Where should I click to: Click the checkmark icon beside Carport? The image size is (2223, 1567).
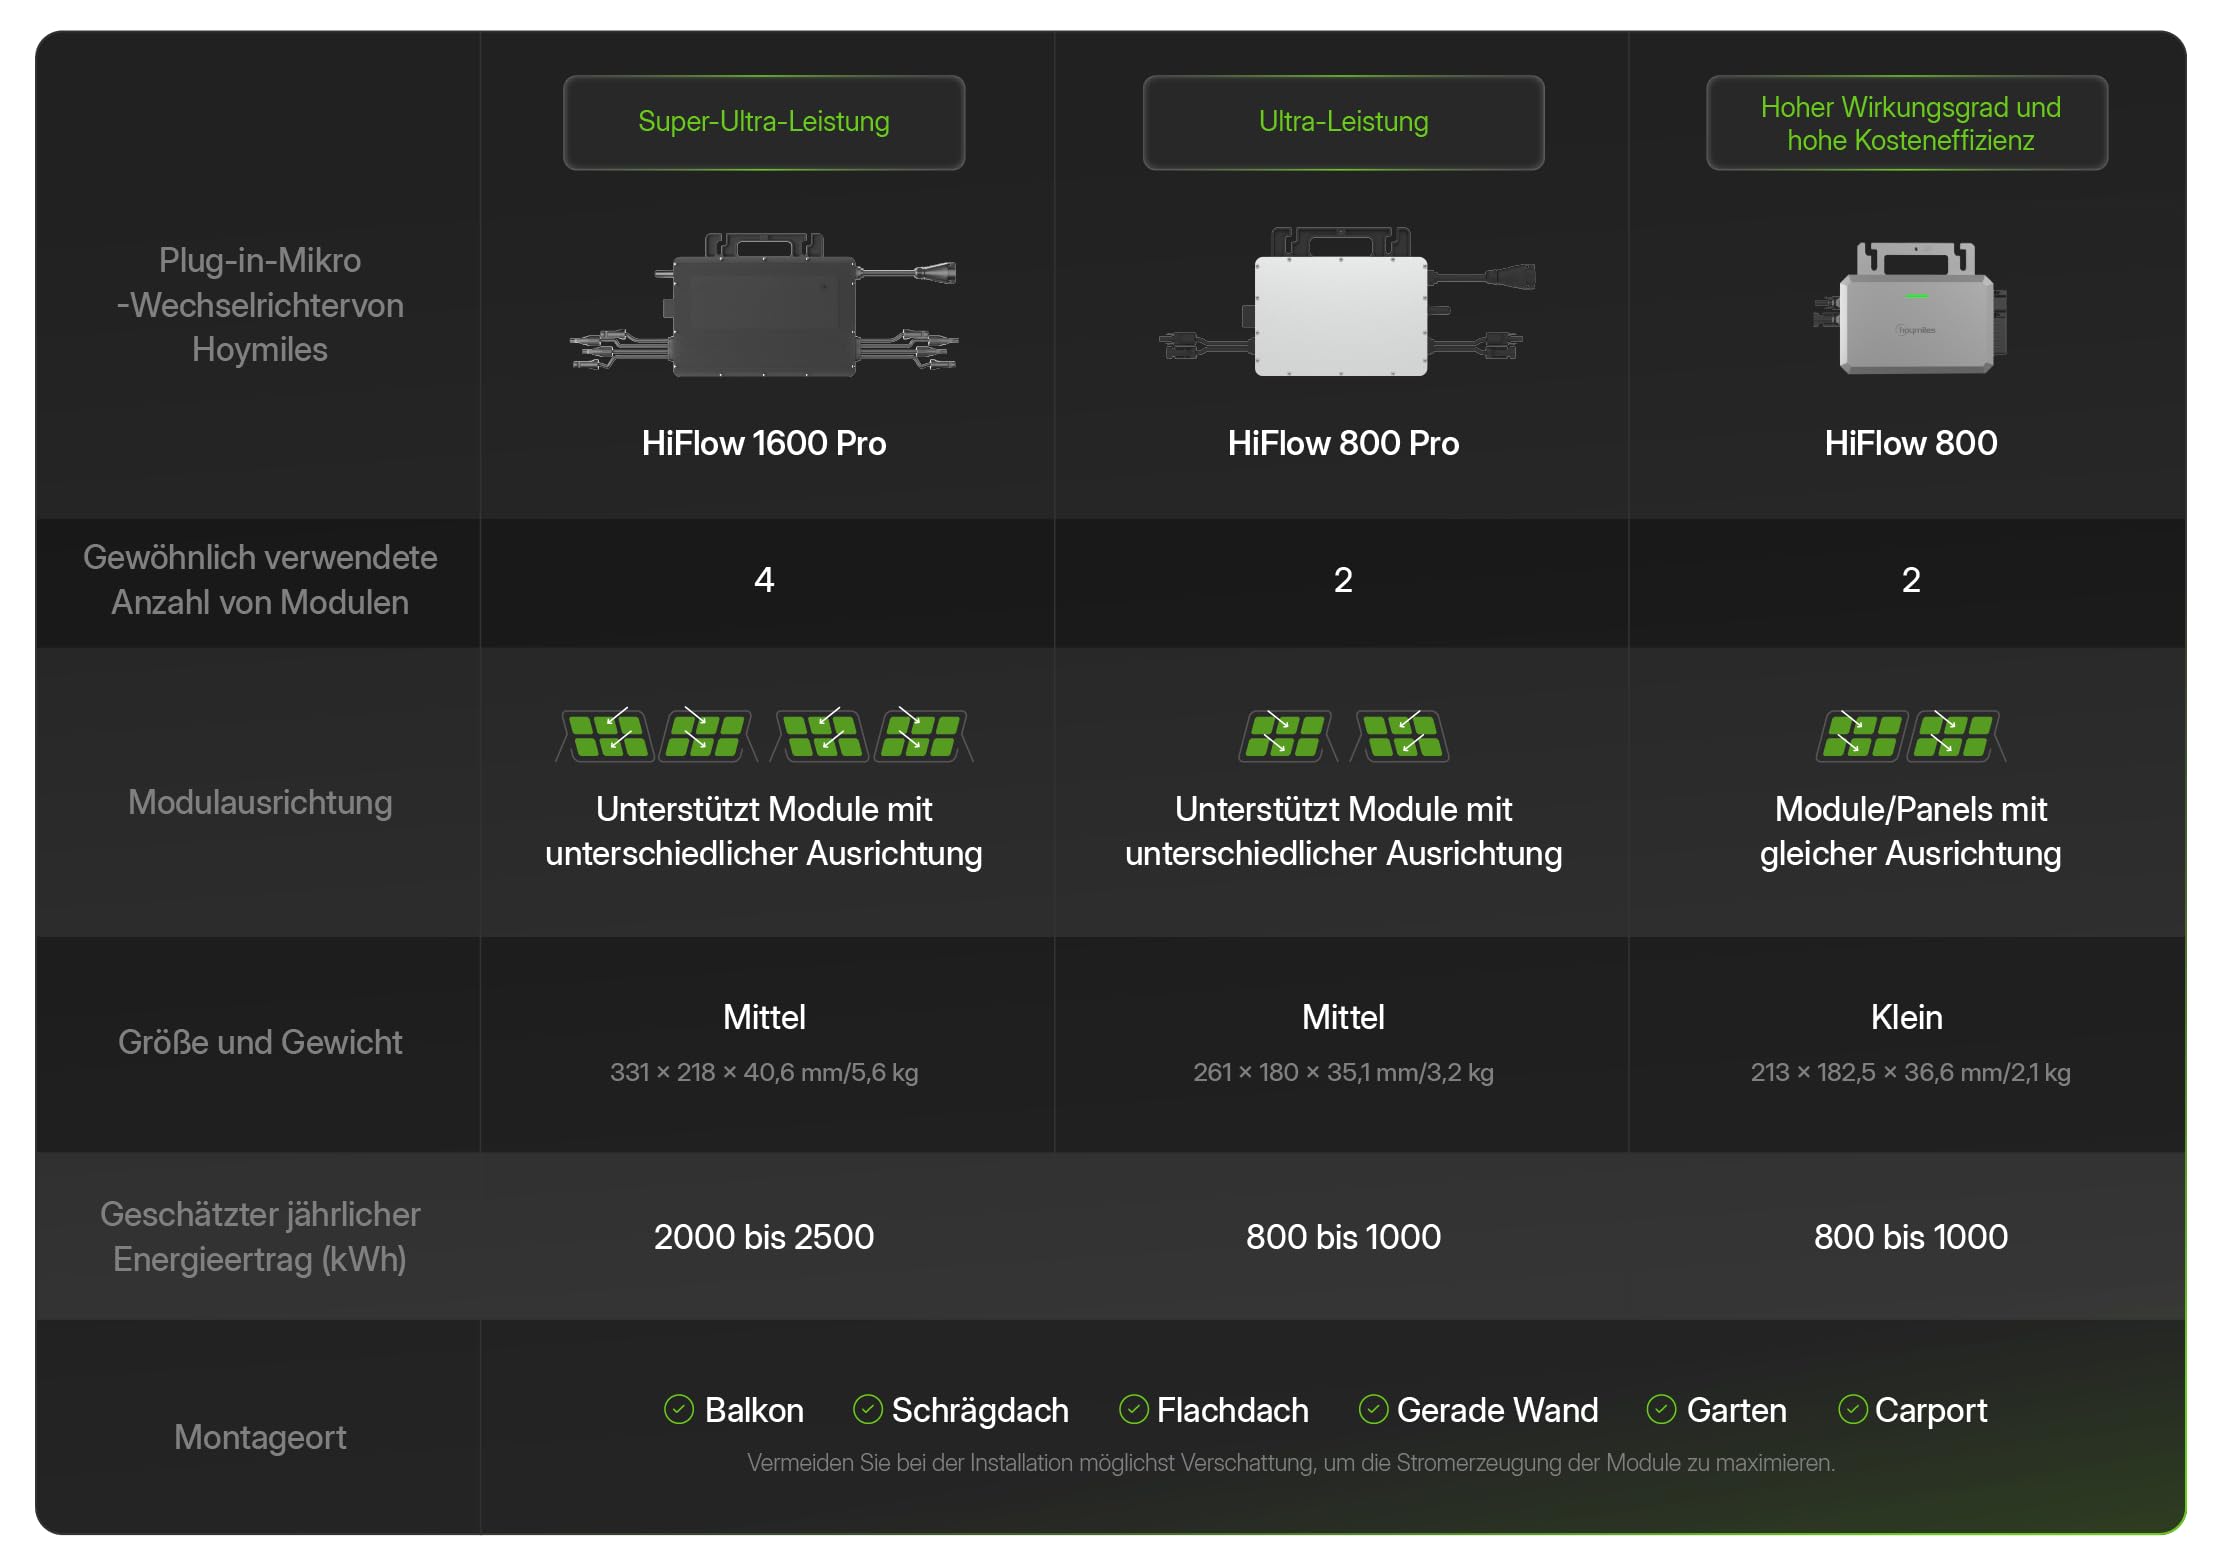[1852, 1409]
